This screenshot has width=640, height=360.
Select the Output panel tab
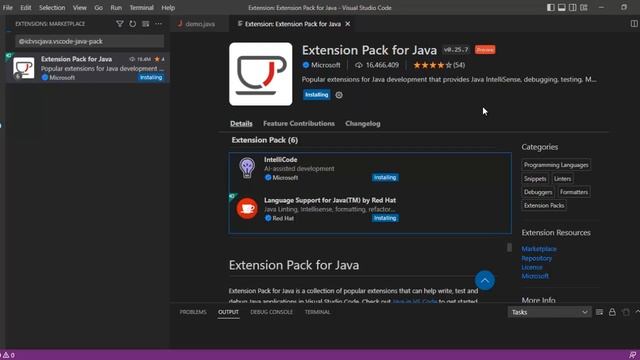click(x=228, y=312)
